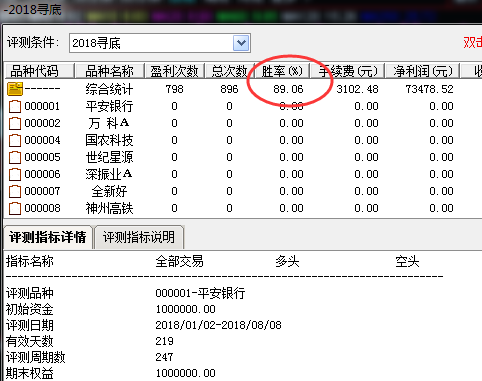The width and height of the screenshot is (482, 381).
Task: Click the 期末权益 label
Action: tap(30, 373)
